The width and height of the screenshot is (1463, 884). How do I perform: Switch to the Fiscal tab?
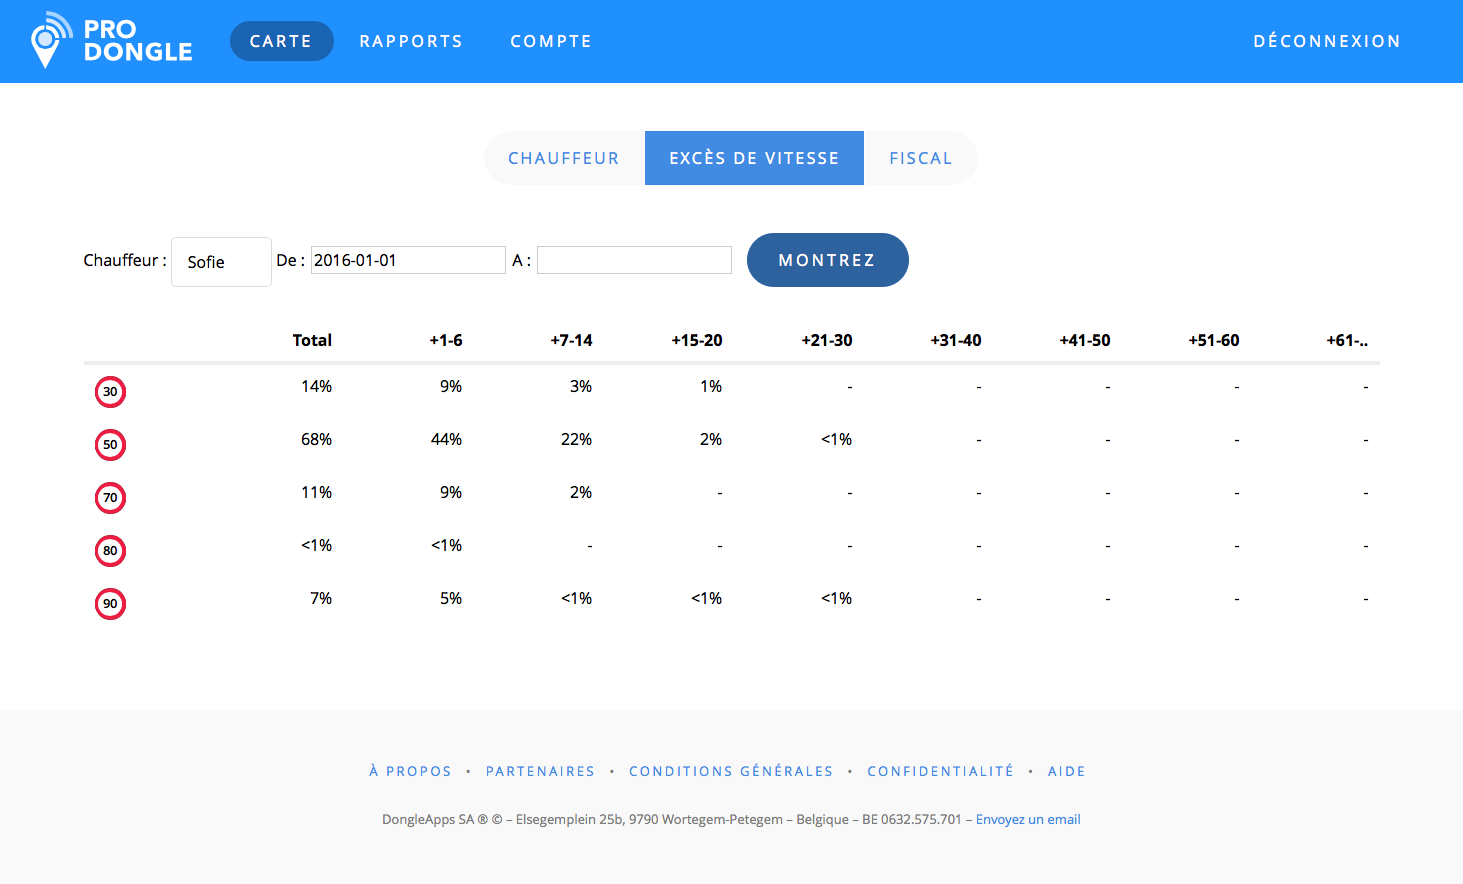920,158
